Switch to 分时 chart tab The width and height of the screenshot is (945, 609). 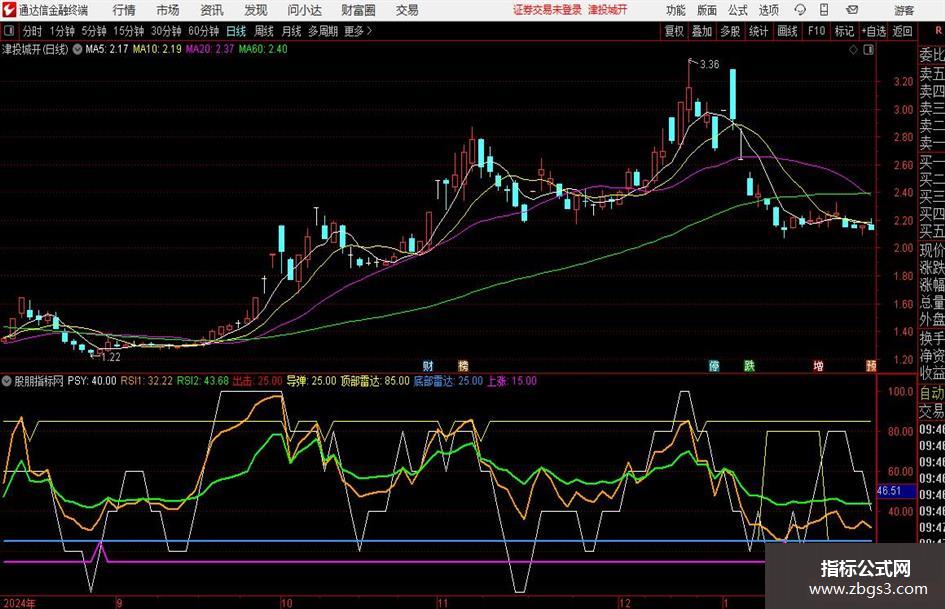[32, 31]
